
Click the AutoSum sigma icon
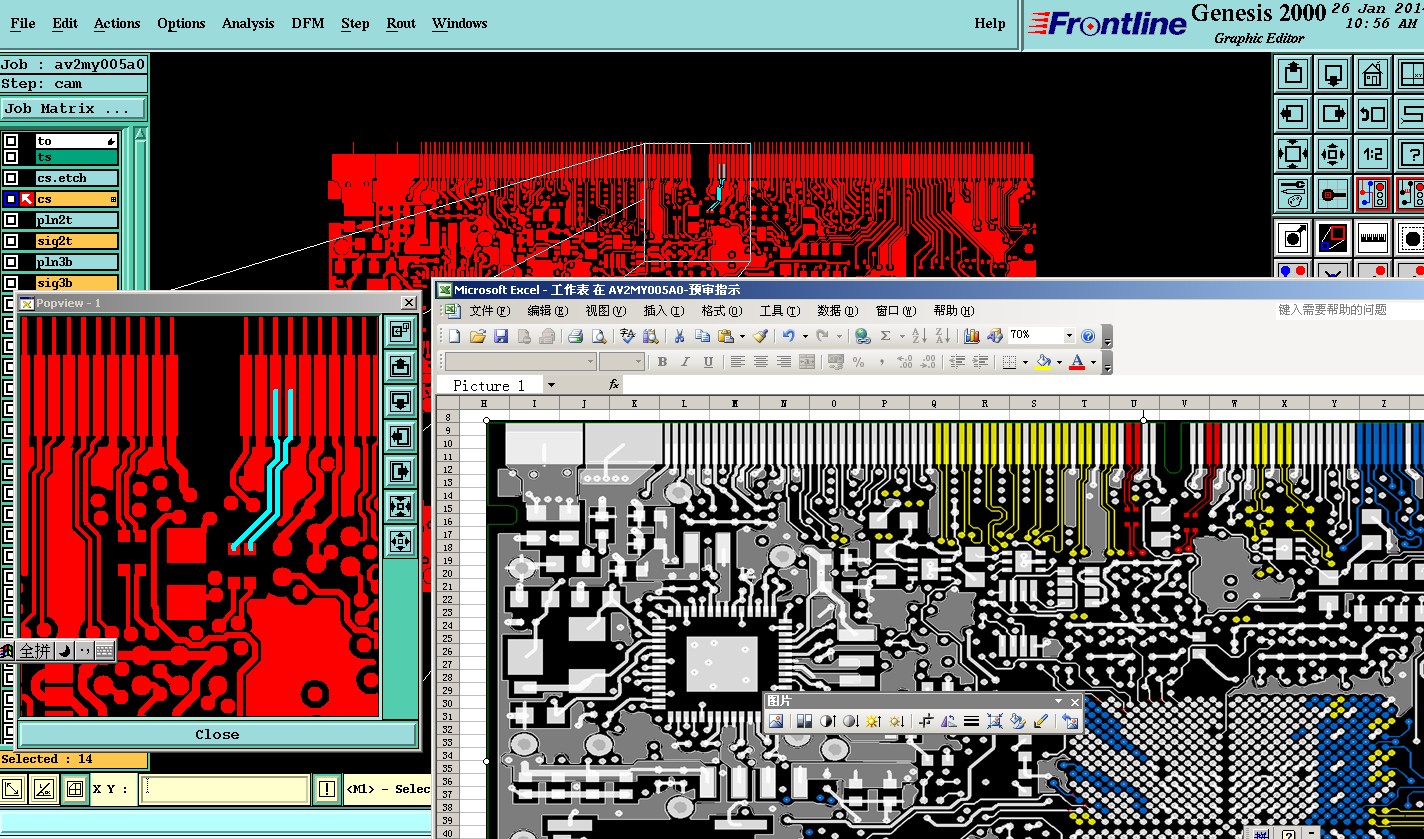(885, 336)
